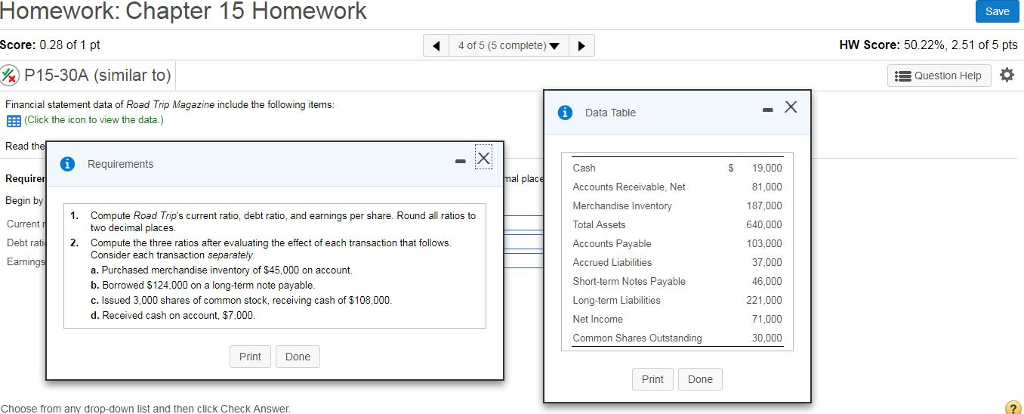The image size is (1024, 414).
Task: Go to next question arrow
Action: pyautogui.click(x=581, y=46)
